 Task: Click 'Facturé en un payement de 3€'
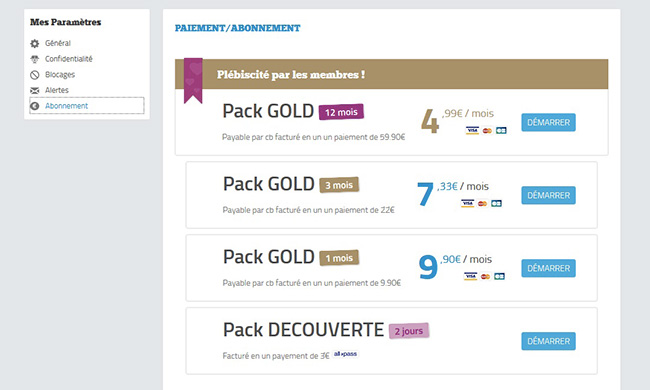tap(276, 356)
